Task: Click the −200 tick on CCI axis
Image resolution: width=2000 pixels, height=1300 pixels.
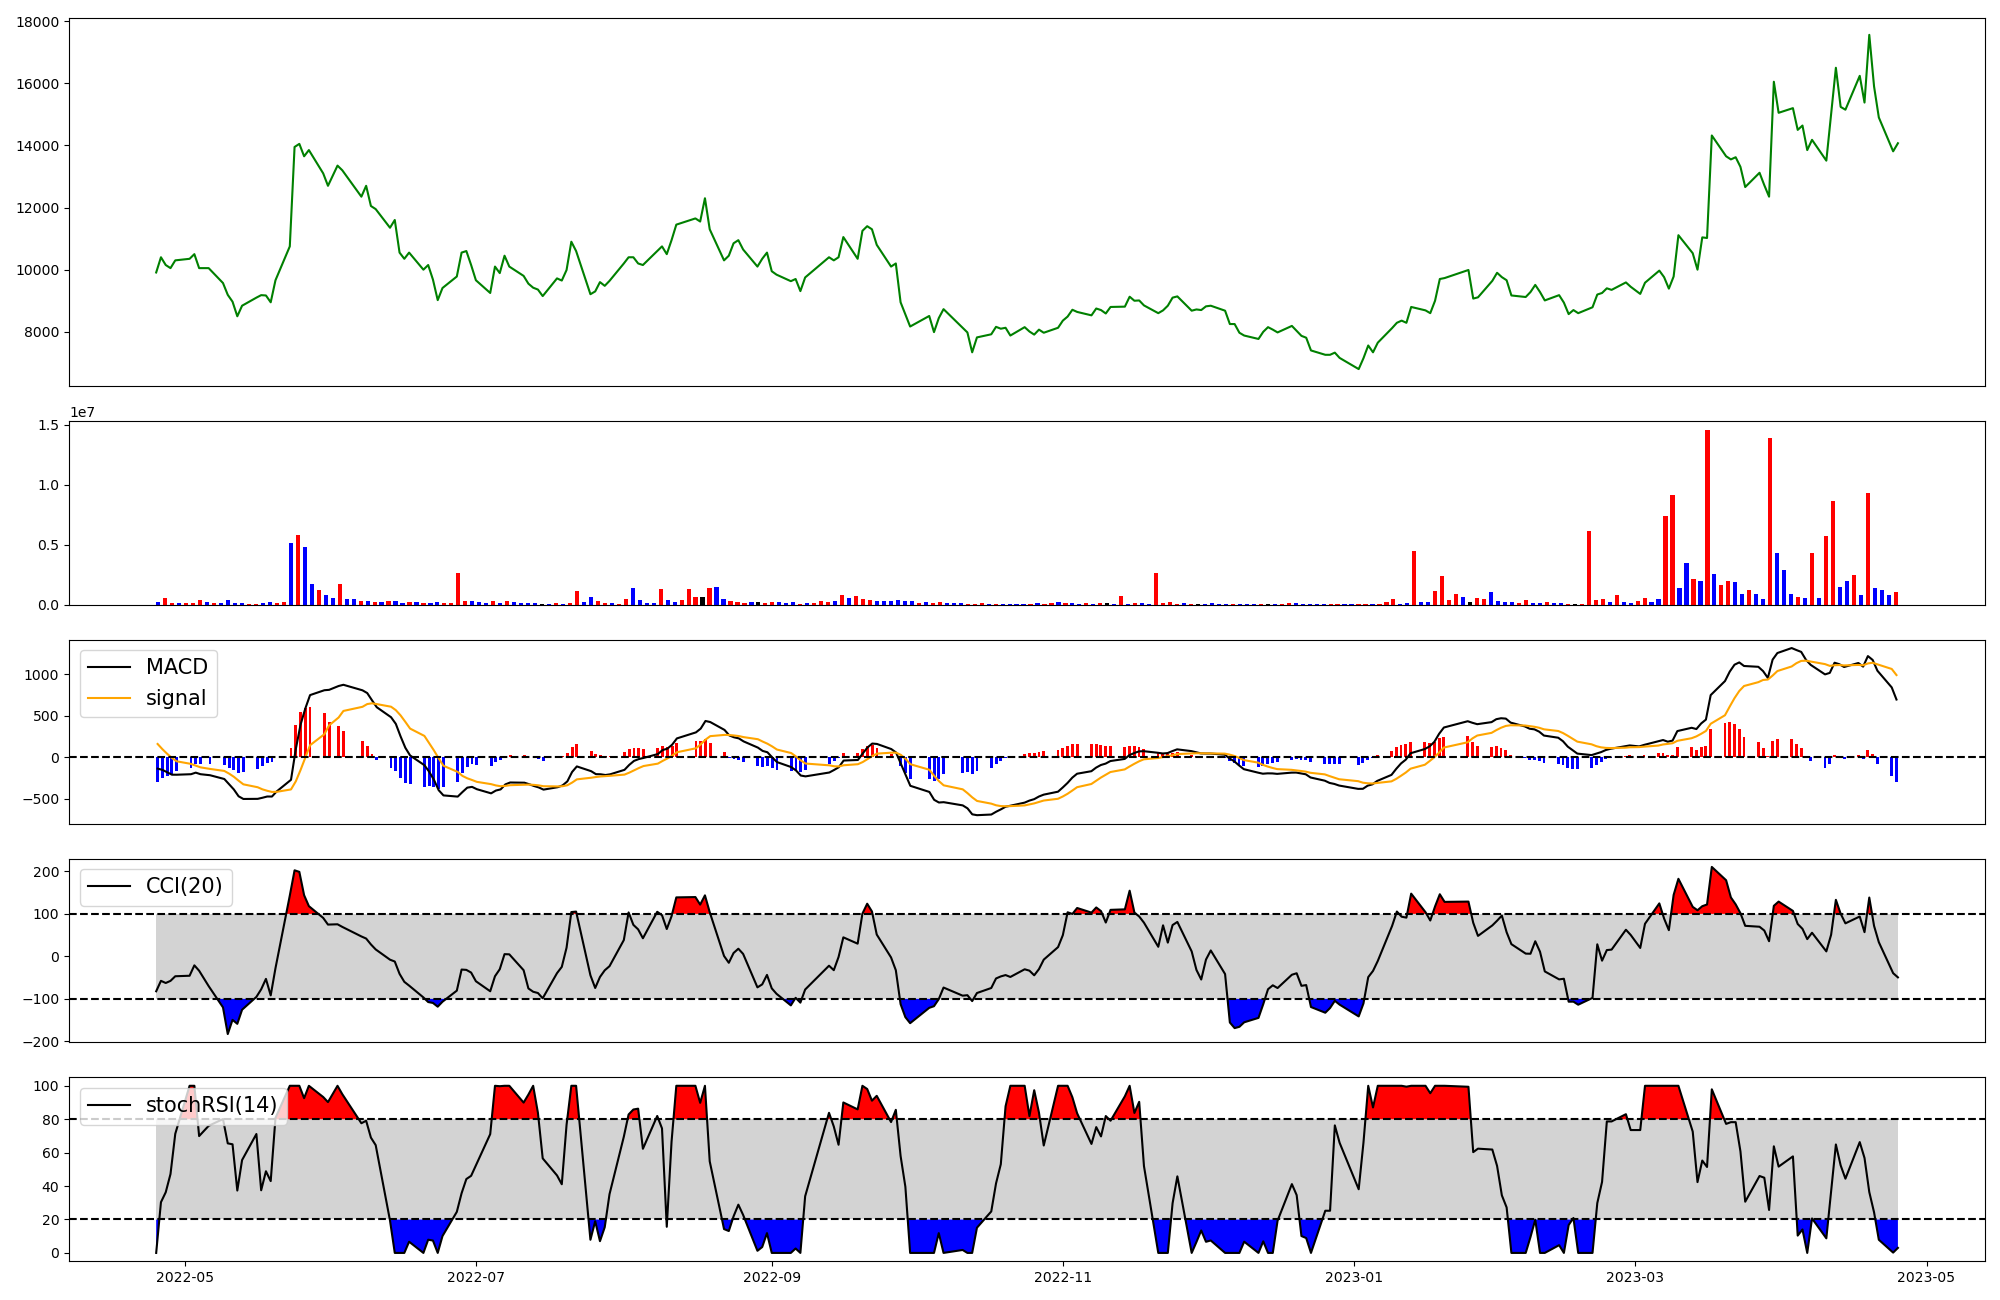Action: pos(40,1041)
